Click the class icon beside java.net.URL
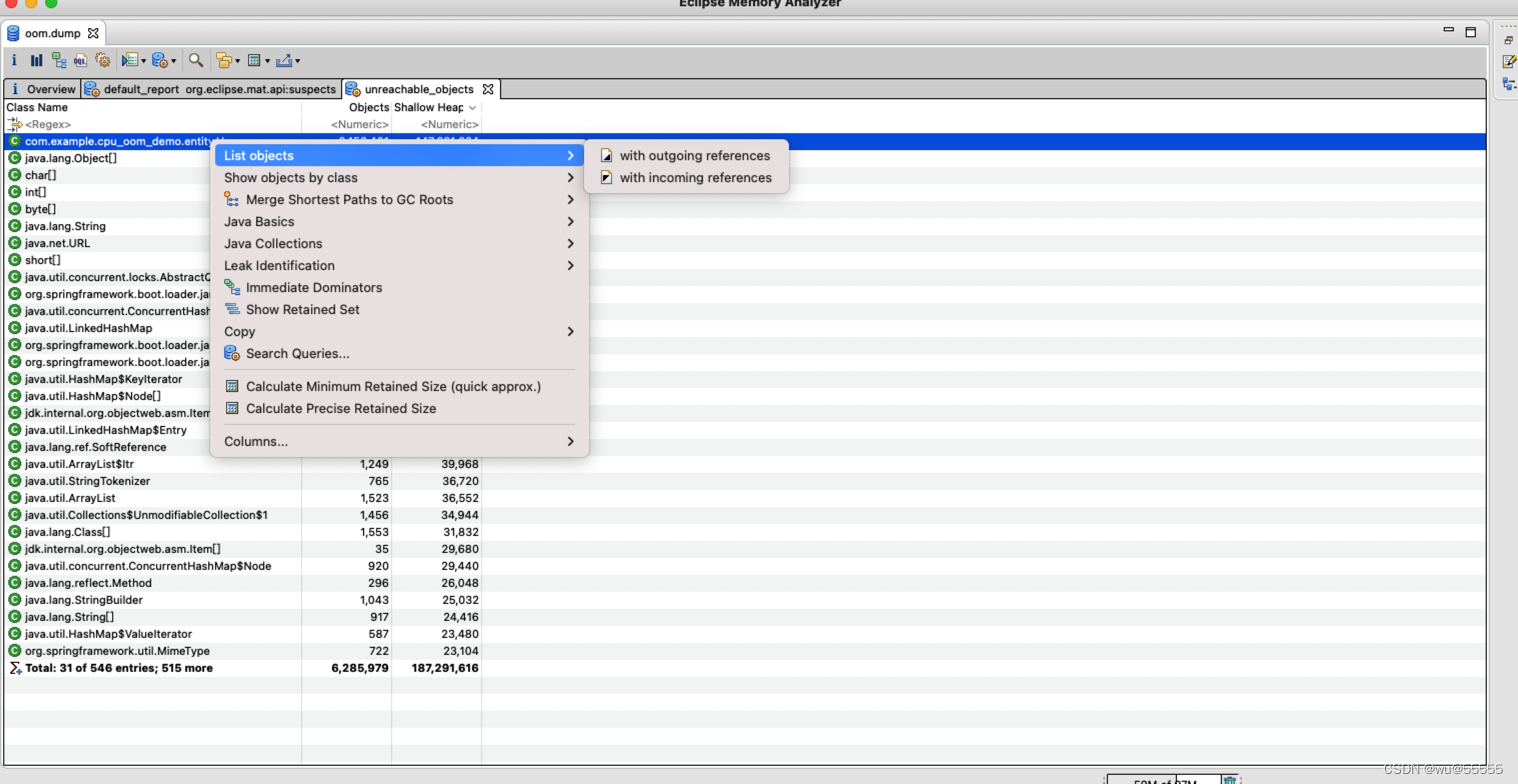1518x784 pixels. click(x=15, y=243)
